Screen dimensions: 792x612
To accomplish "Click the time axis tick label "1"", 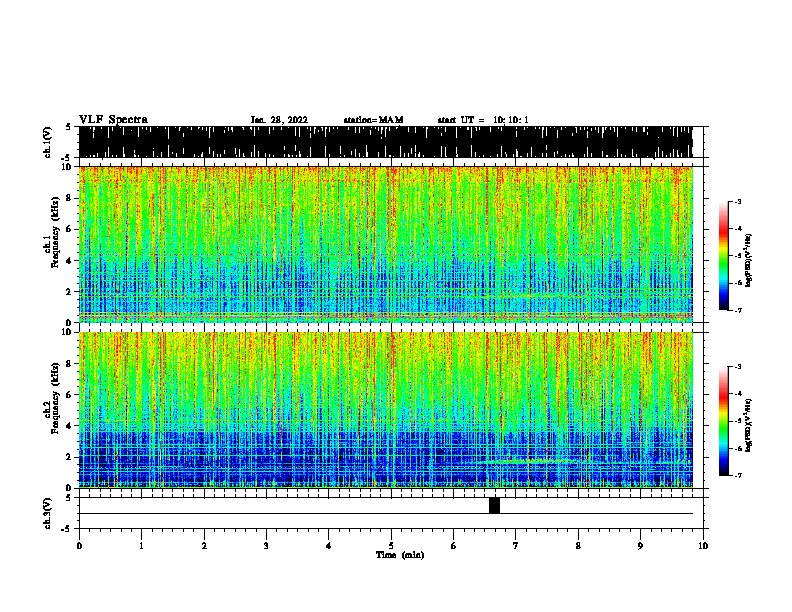I will click(141, 546).
